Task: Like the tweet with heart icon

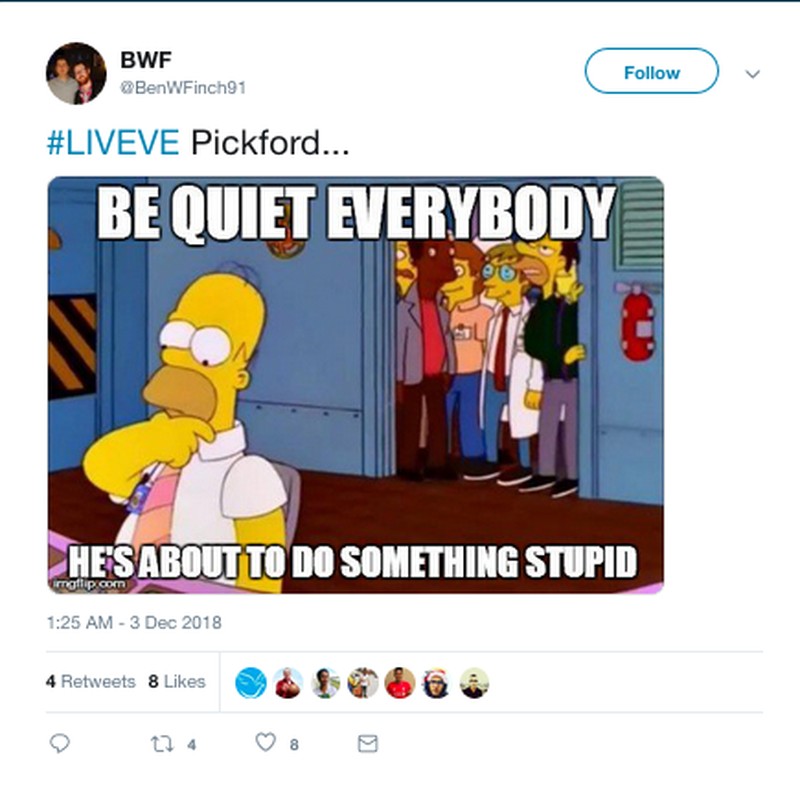Action: [x=265, y=742]
